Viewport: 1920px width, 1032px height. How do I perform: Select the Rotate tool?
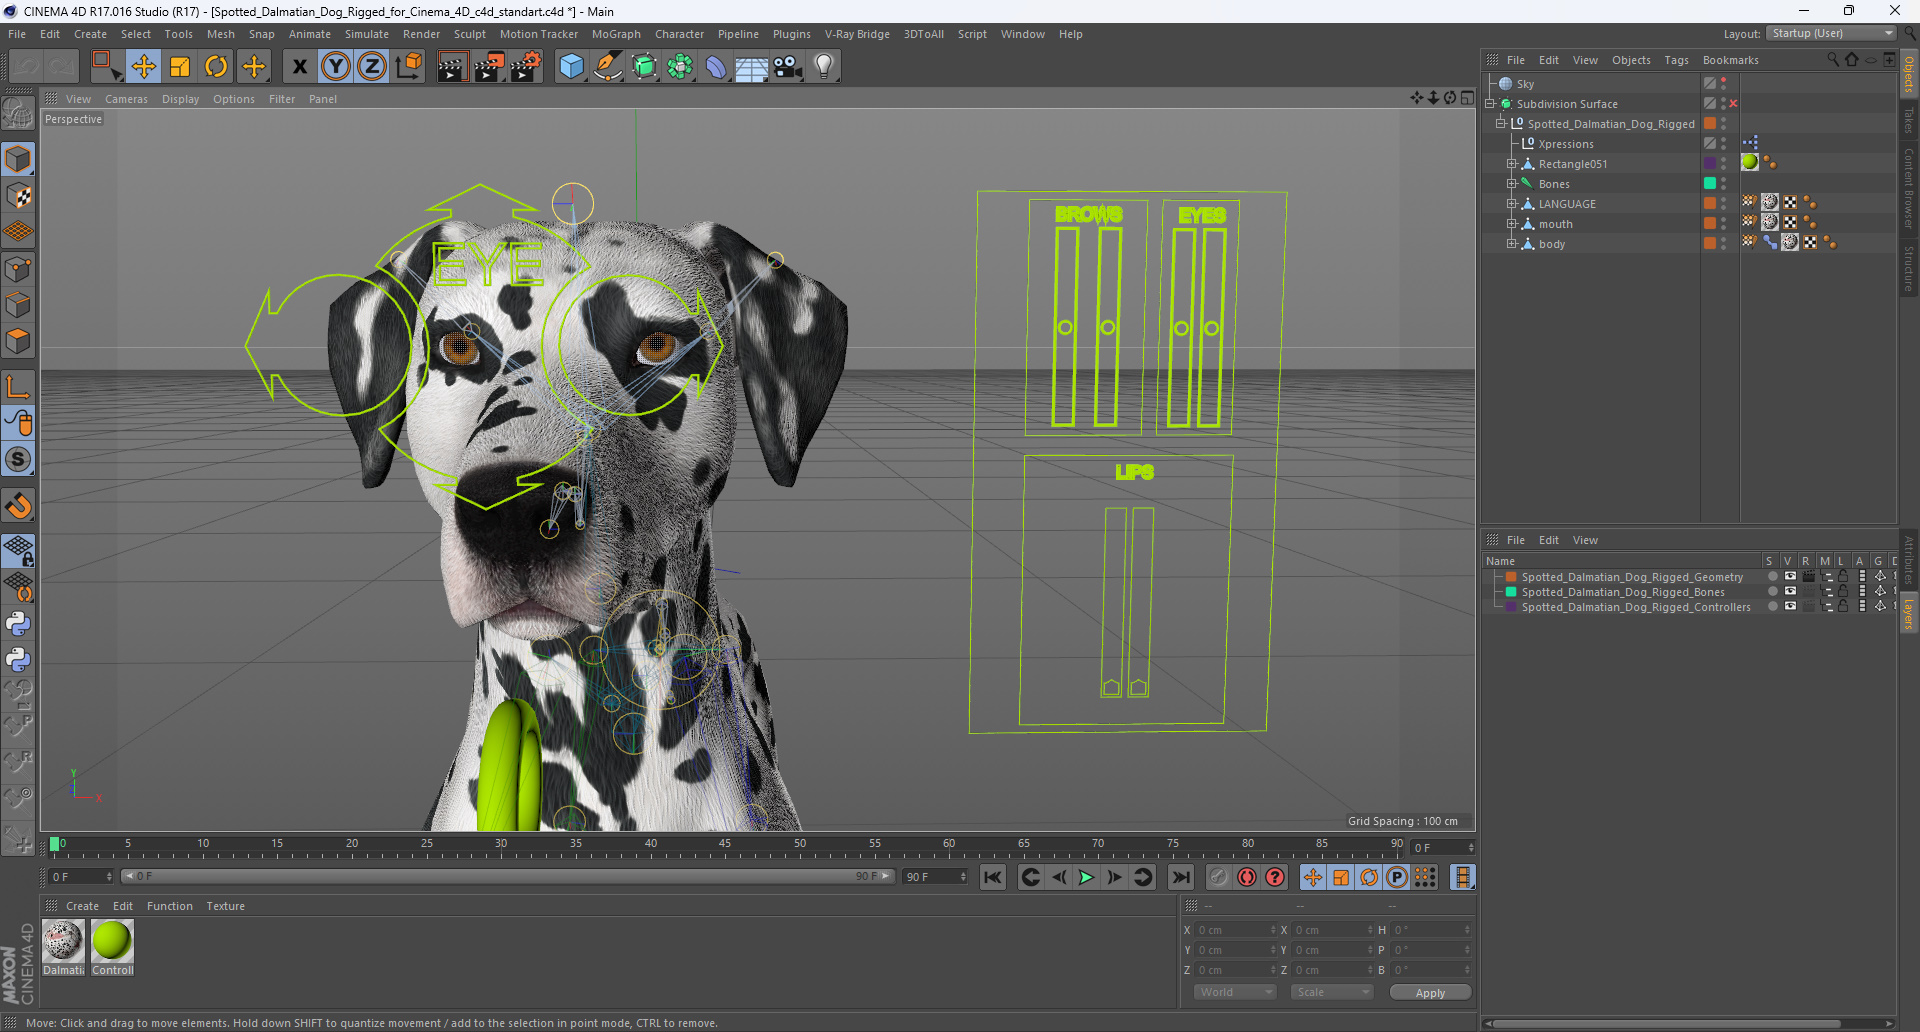click(x=216, y=67)
